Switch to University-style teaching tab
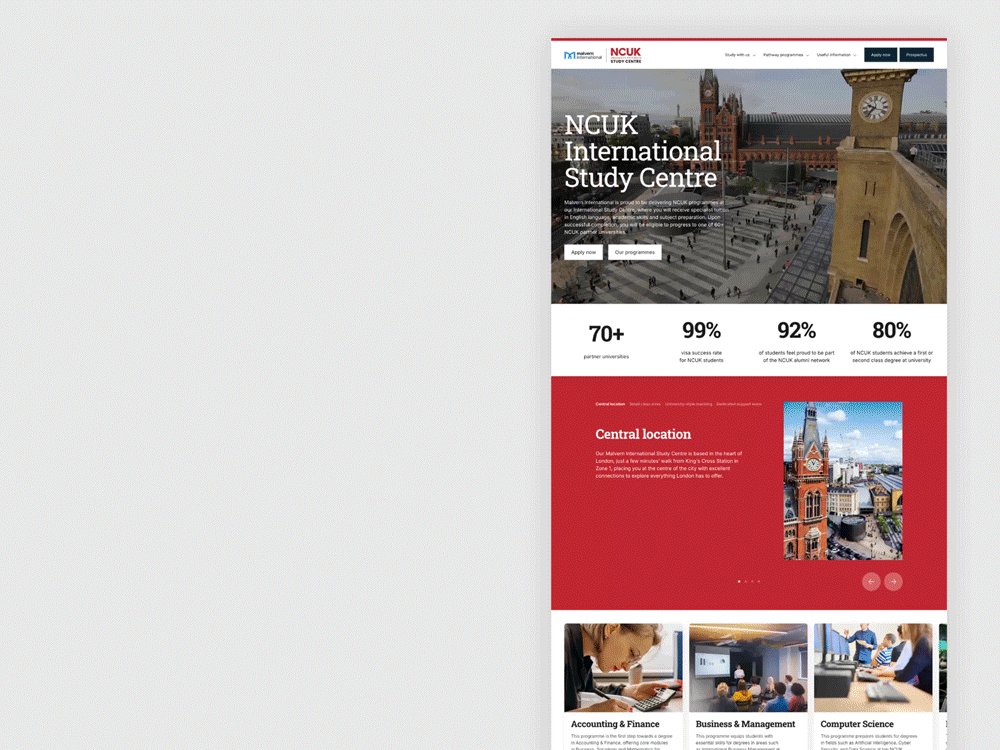Viewport: 1000px width, 750px height. coord(688,404)
